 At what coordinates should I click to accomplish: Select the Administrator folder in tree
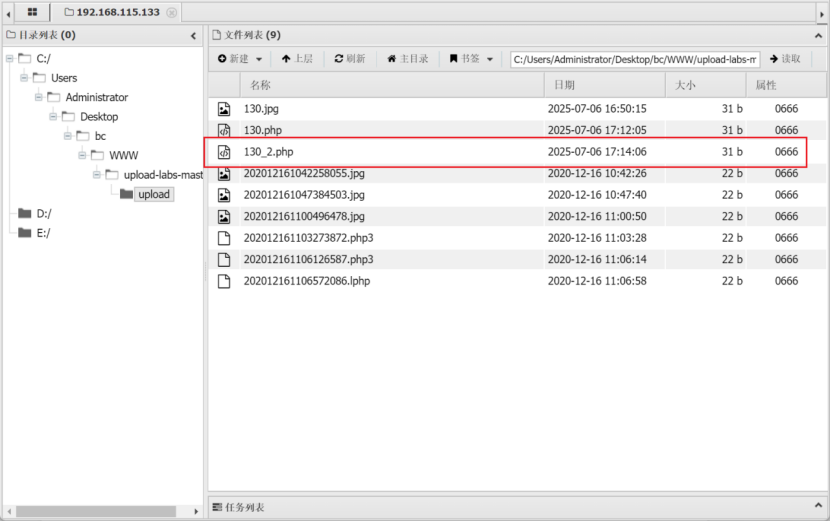click(97, 97)
